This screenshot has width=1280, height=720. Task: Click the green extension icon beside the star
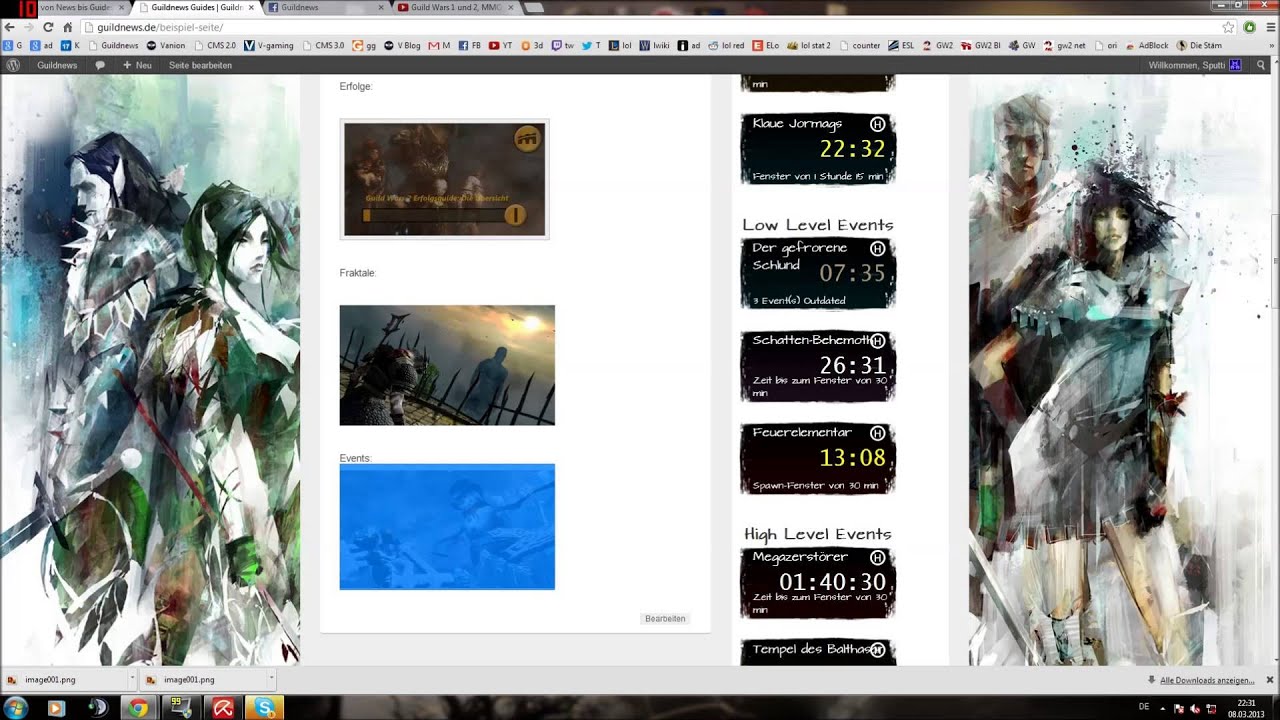pos(1249,27)
